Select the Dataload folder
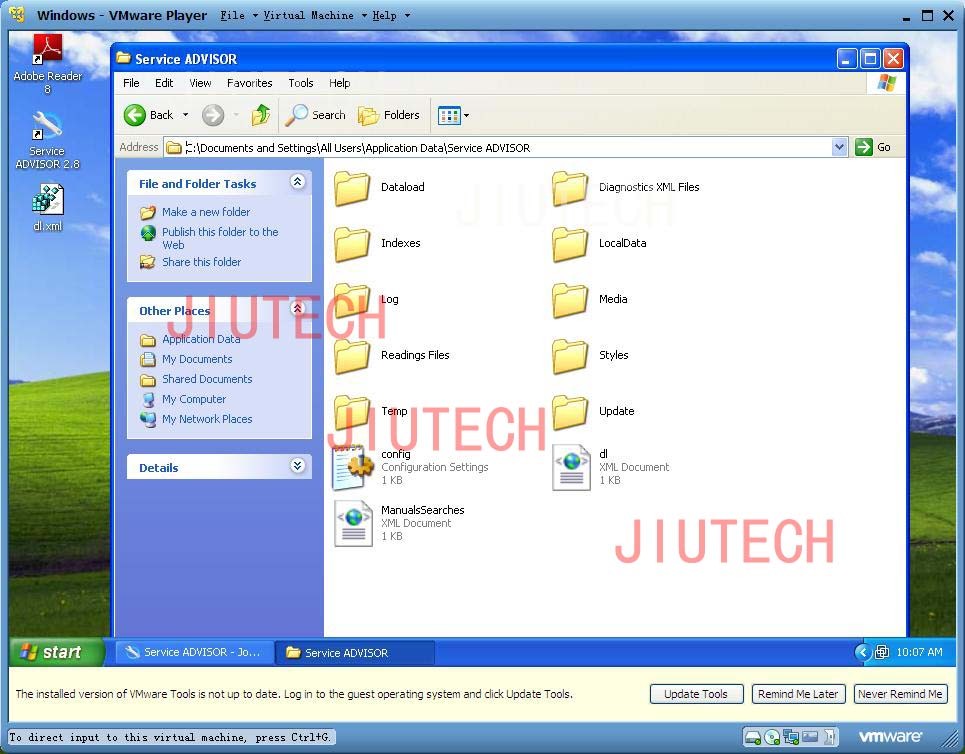 380,188
